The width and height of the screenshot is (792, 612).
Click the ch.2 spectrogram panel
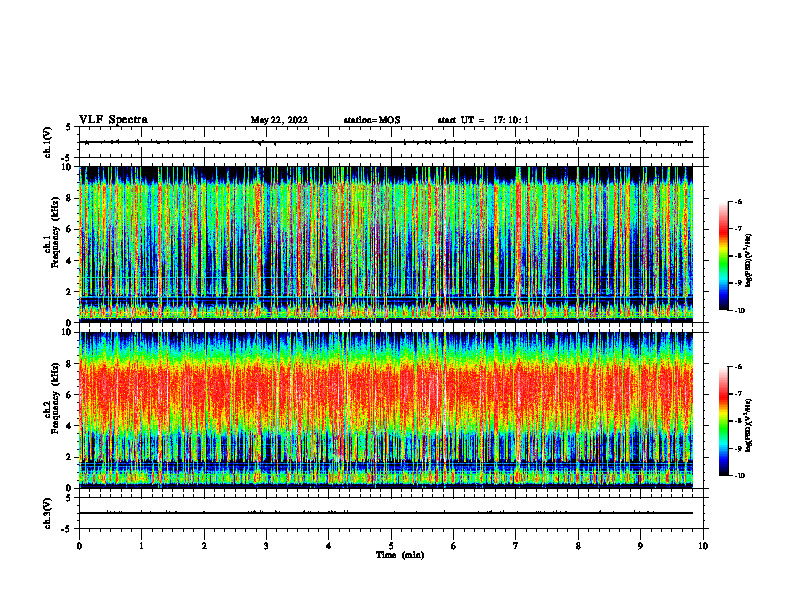386,410
